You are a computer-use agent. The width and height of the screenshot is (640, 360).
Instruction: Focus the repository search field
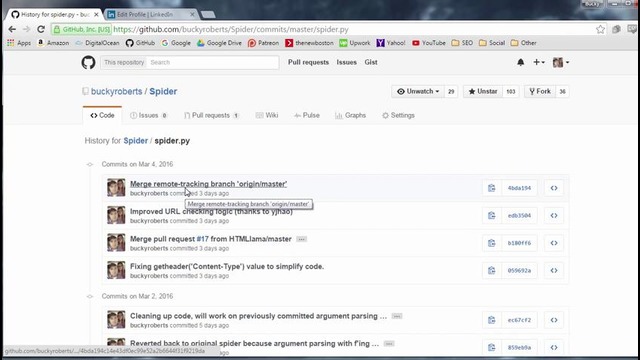tap(213, 62)
